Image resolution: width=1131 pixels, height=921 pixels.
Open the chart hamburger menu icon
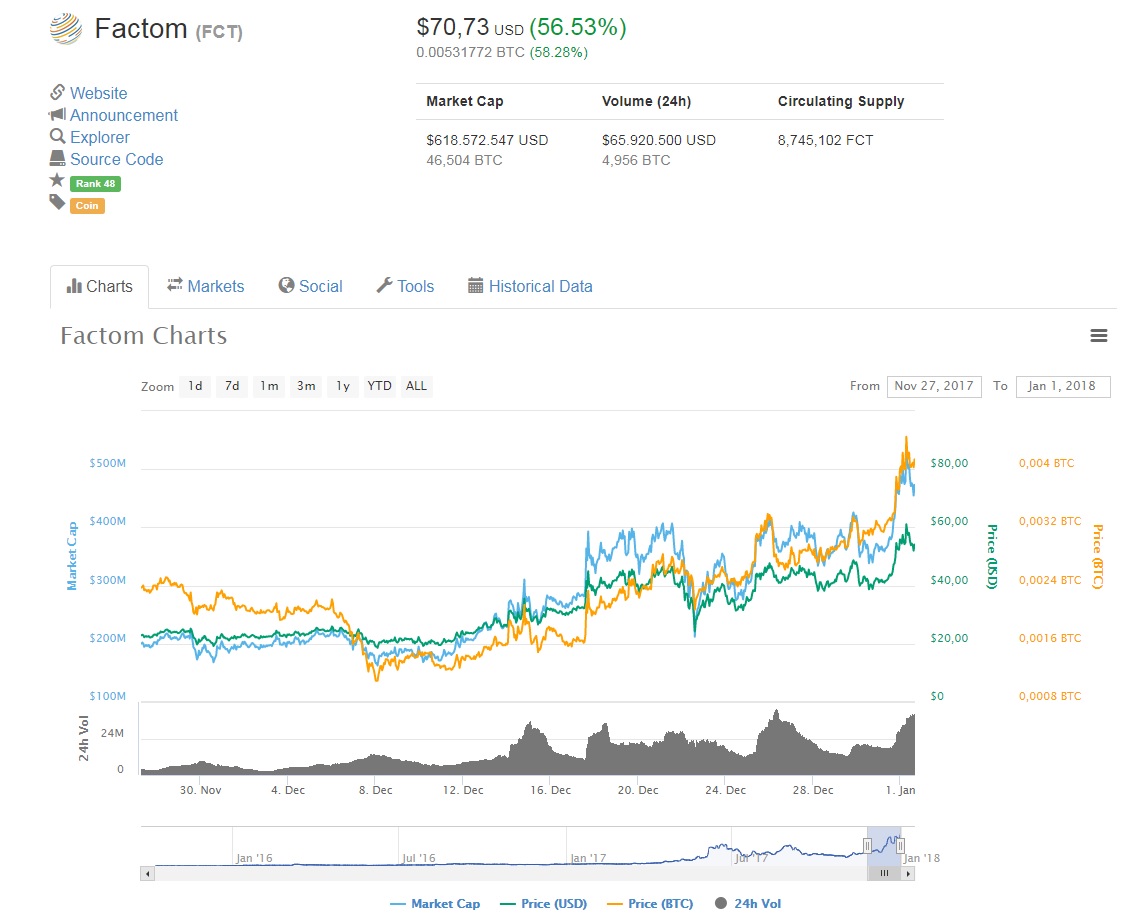point(1099,335)
